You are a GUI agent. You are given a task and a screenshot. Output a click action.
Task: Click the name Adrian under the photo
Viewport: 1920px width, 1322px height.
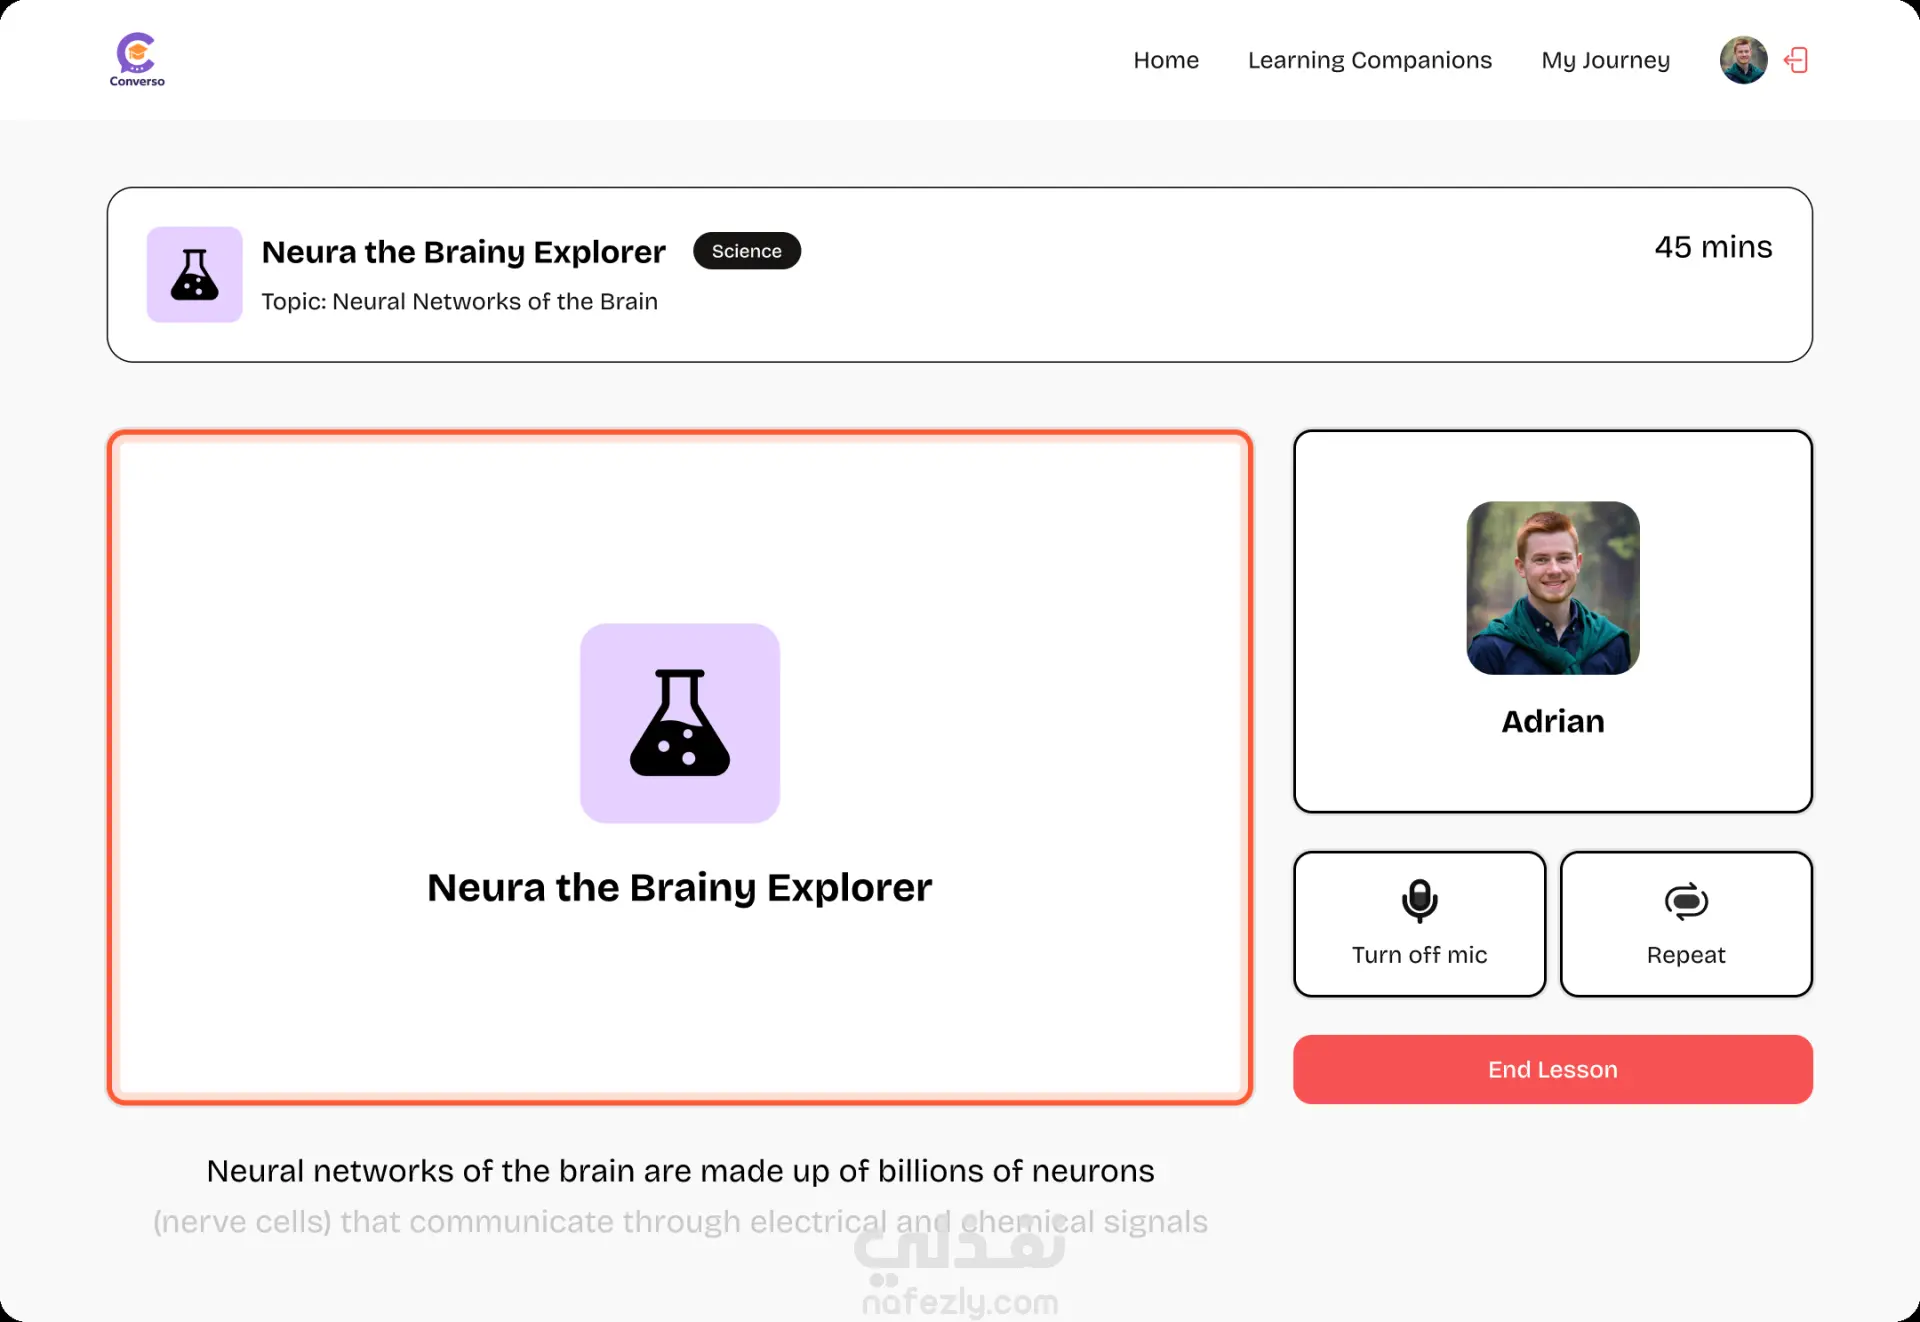(x=1552, y=721)
